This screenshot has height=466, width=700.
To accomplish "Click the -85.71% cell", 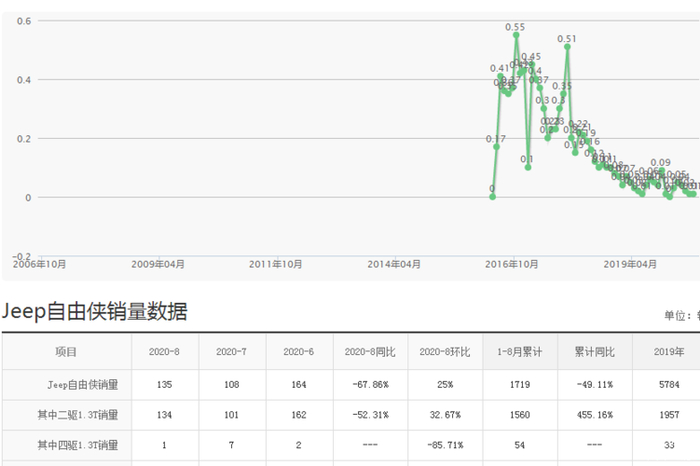I will pyautogui.click(x=445, y=445).
